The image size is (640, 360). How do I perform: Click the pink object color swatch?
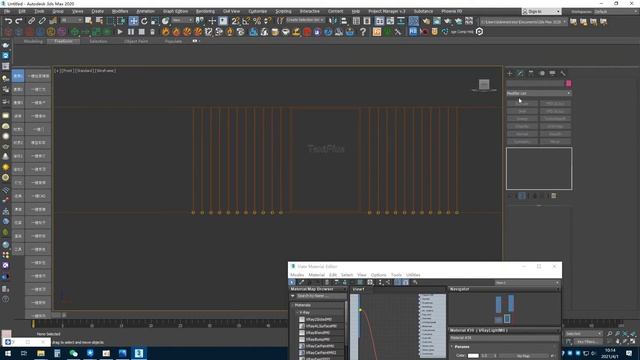point(569,84)
